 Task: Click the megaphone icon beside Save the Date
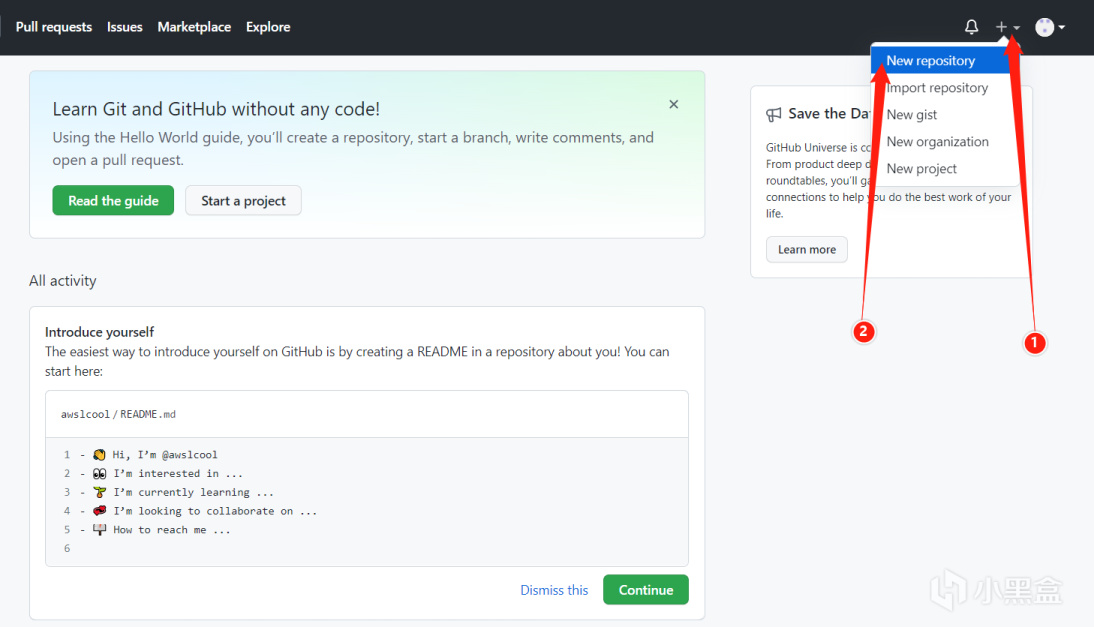pyautogui.click(x=773, y=115)
